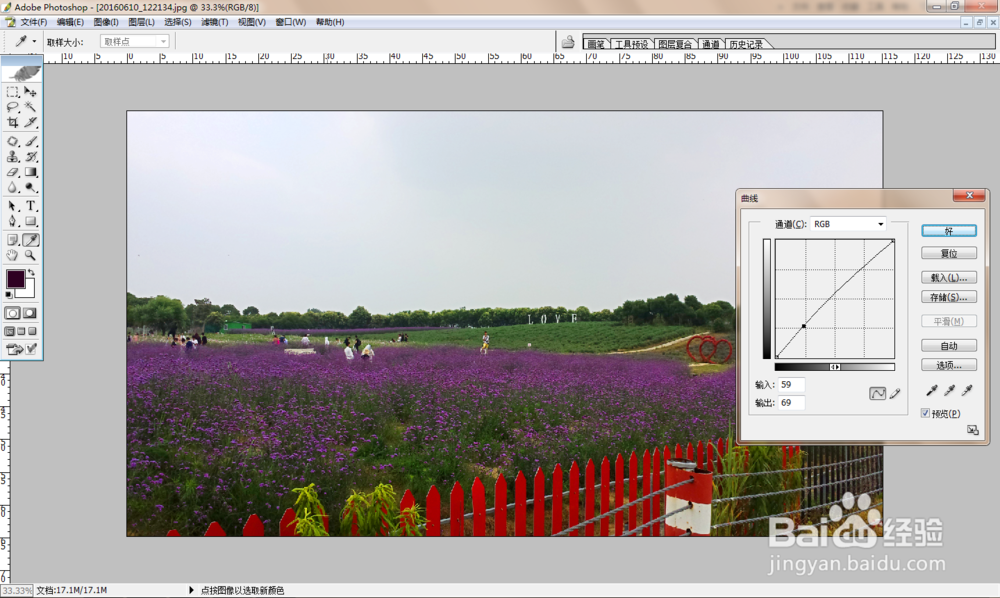Switch to the 画笔 tab

pos(596,44)
